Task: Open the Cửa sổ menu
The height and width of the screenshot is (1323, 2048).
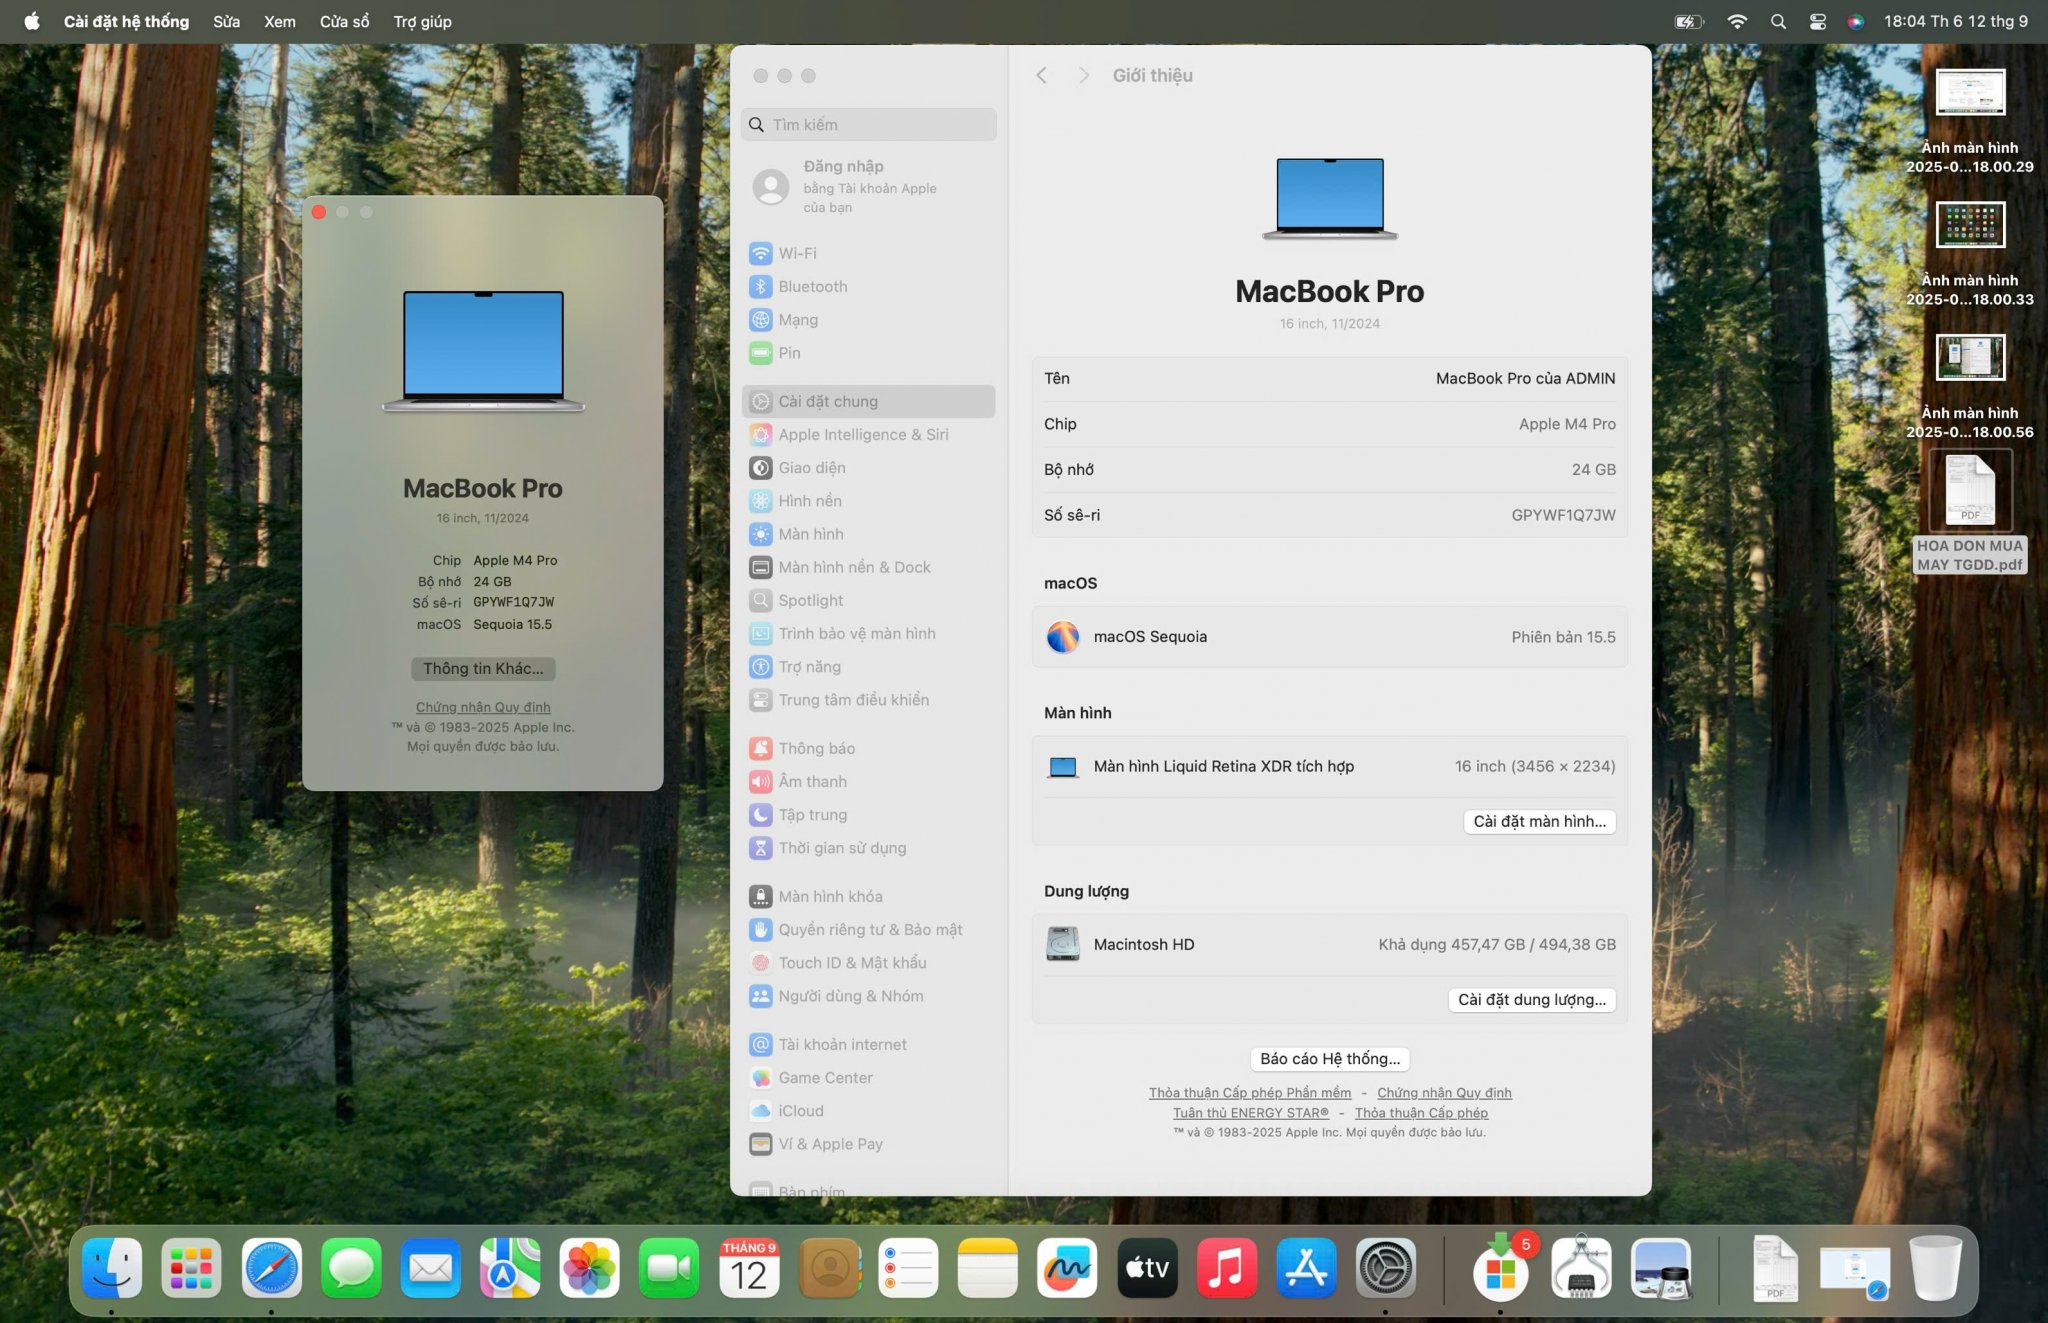Action: [344, 21]
